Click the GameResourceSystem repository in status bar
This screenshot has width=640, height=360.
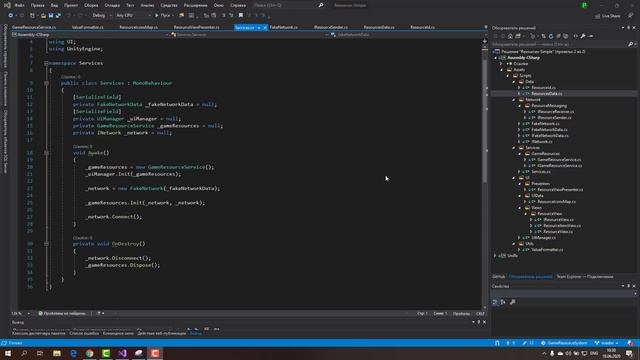tap(564, 343)
